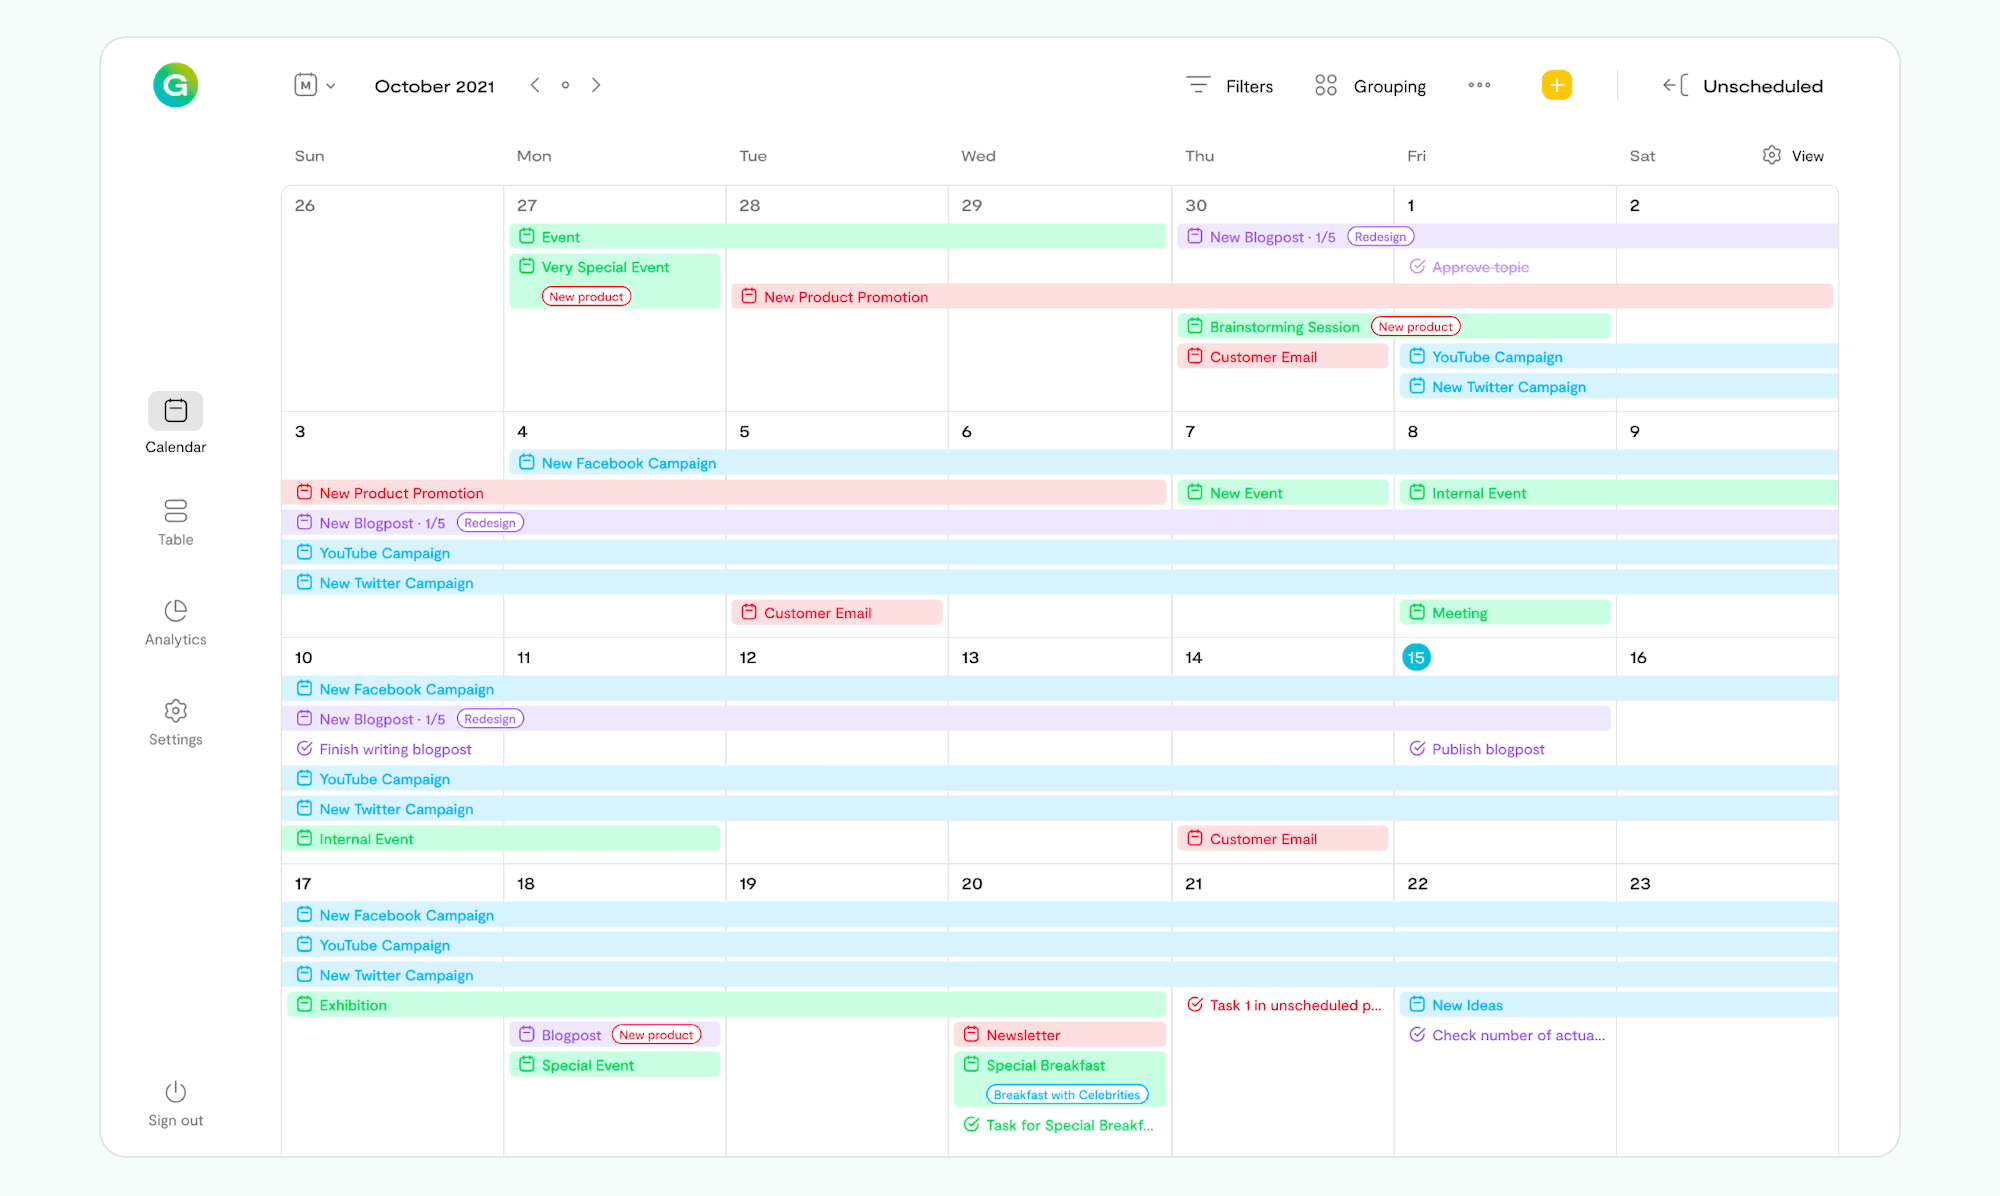Select the today indicator on day 15

point(1416,656)
